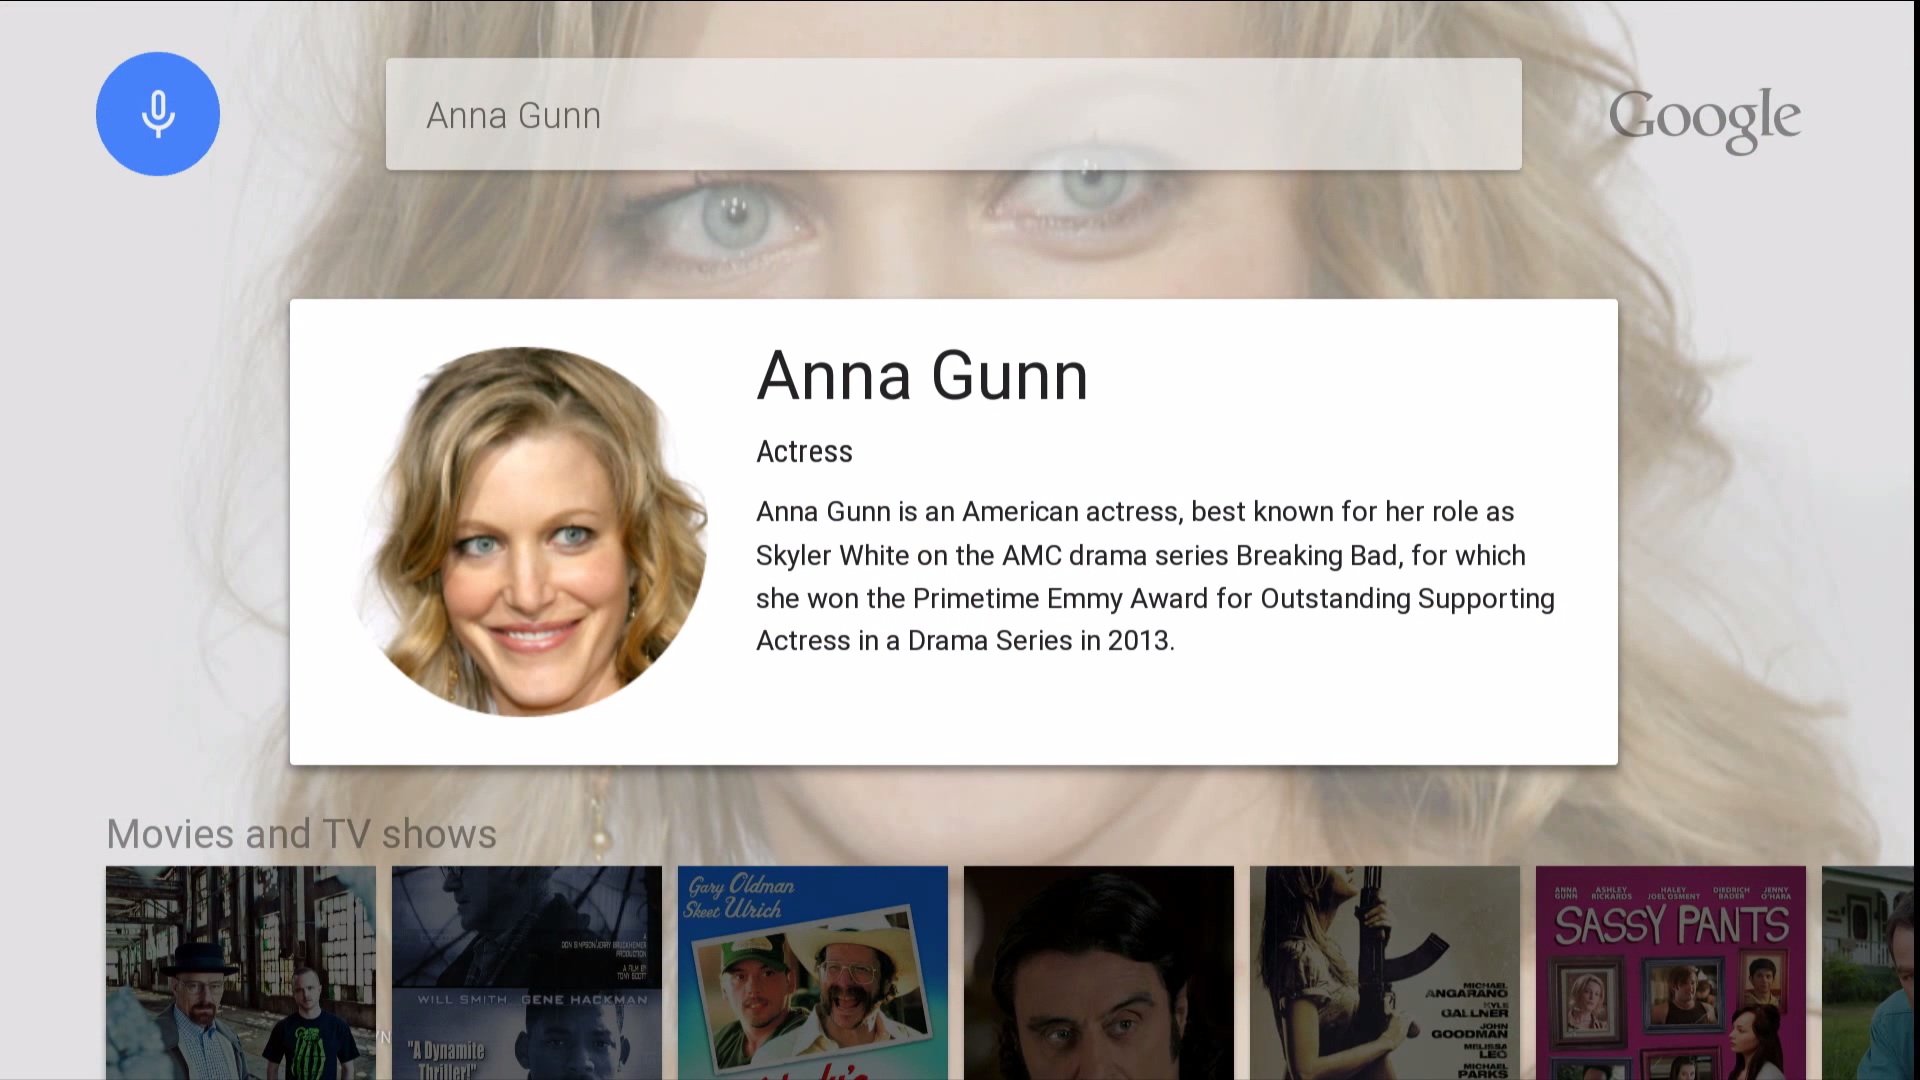Click the words Skyler White in the biography
Screen dimensions: 1920x1080
[832, 555]
